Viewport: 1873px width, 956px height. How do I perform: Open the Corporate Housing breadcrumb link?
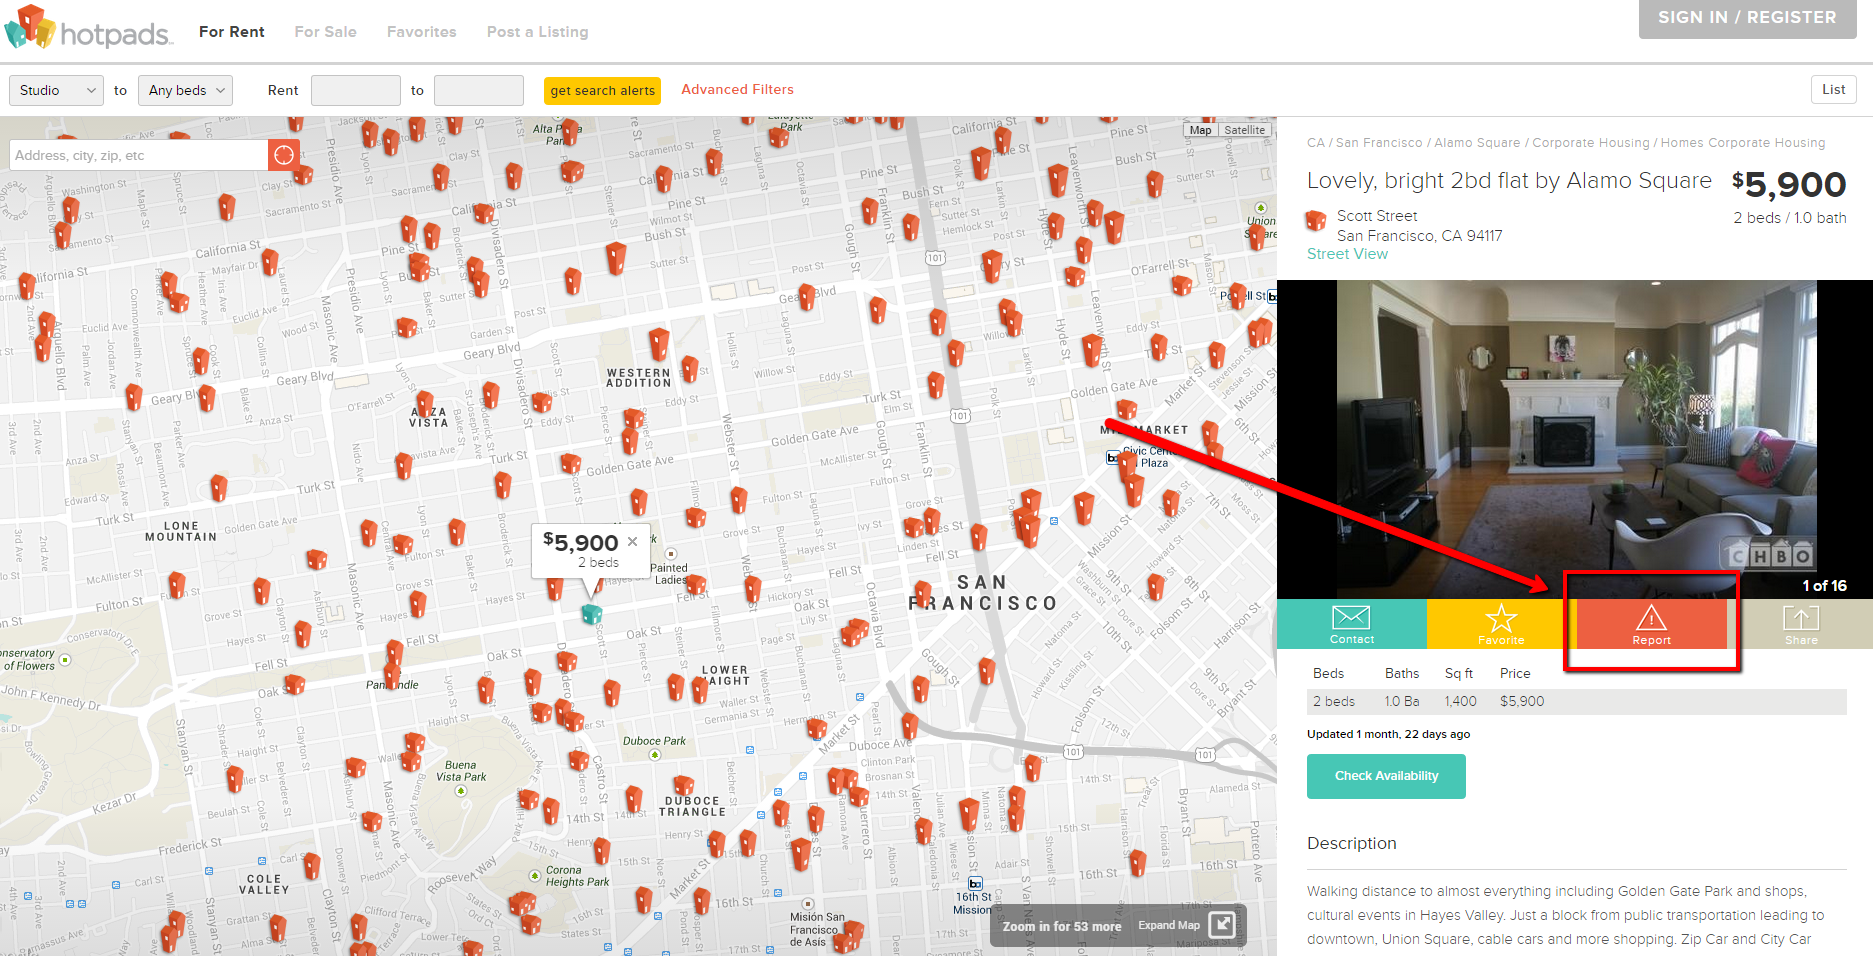1591,143
